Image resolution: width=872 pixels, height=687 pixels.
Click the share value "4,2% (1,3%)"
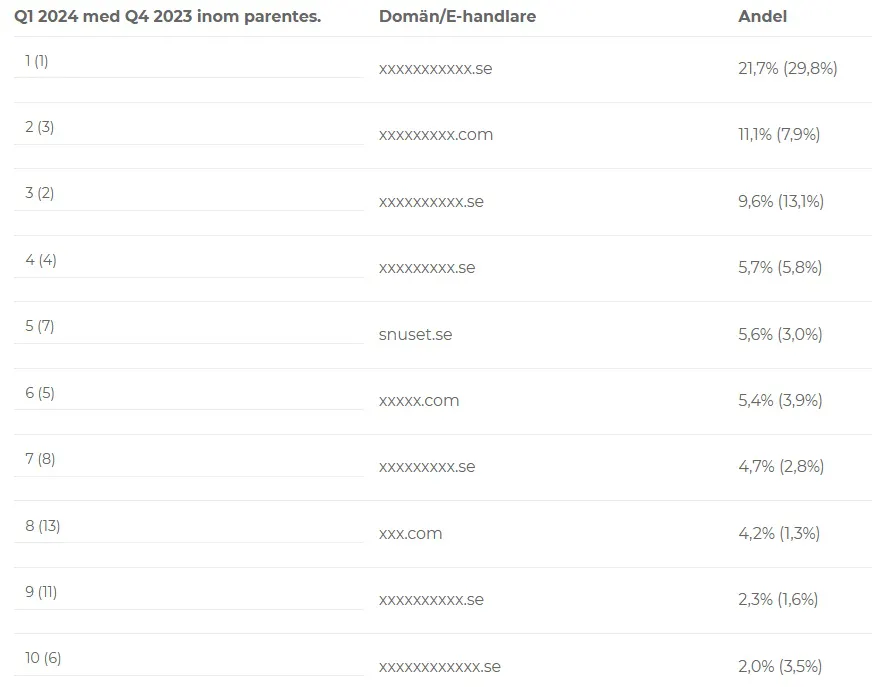[x=778, y=533]
